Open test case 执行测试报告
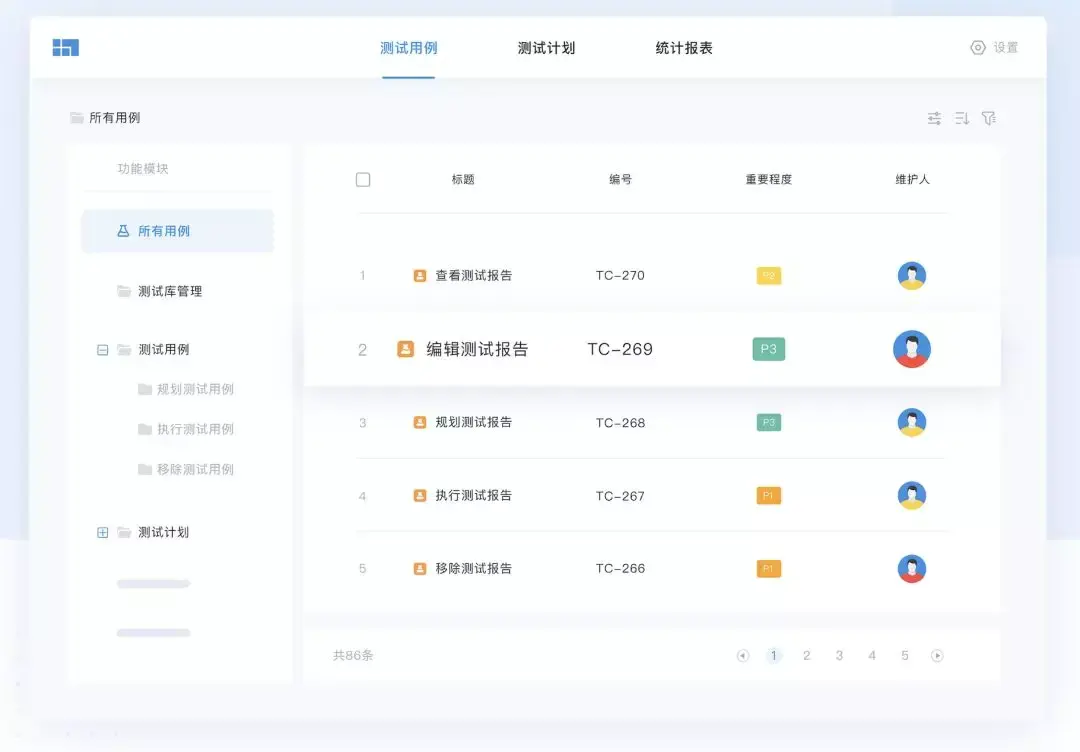Screen dimensions: 1080x752 pos(474,495)
